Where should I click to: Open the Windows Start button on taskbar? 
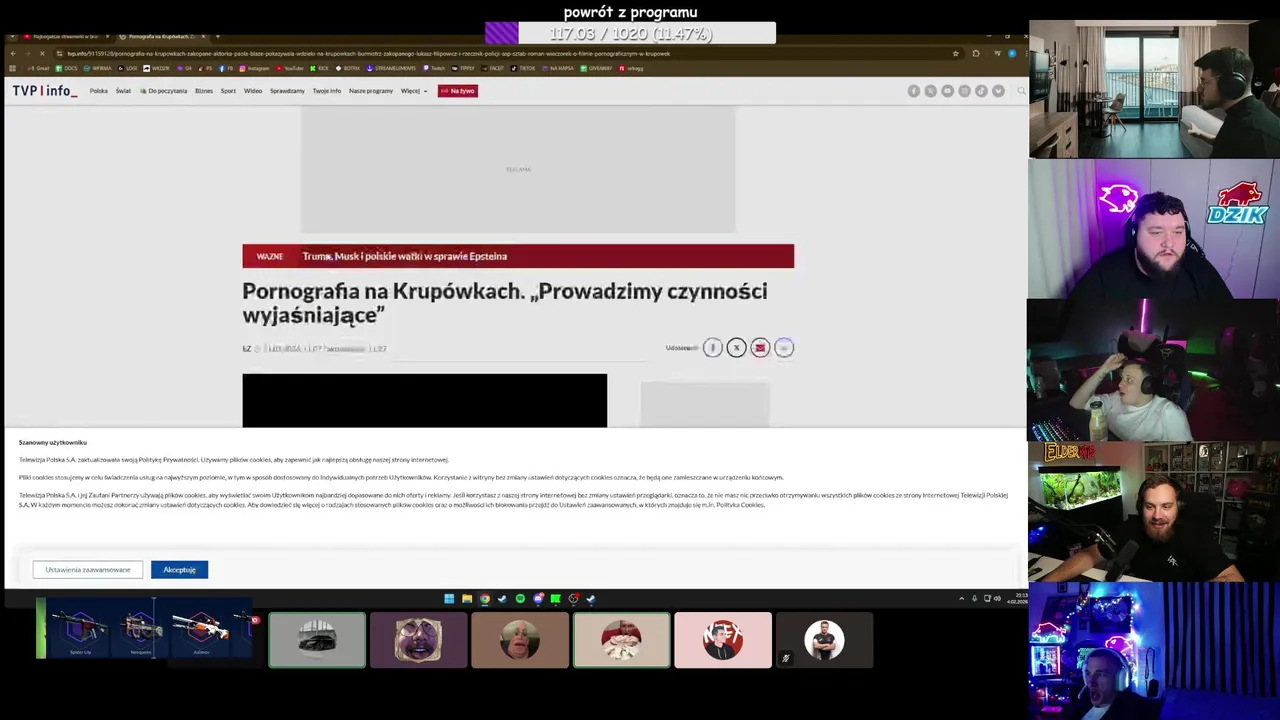tap(449, 599)
